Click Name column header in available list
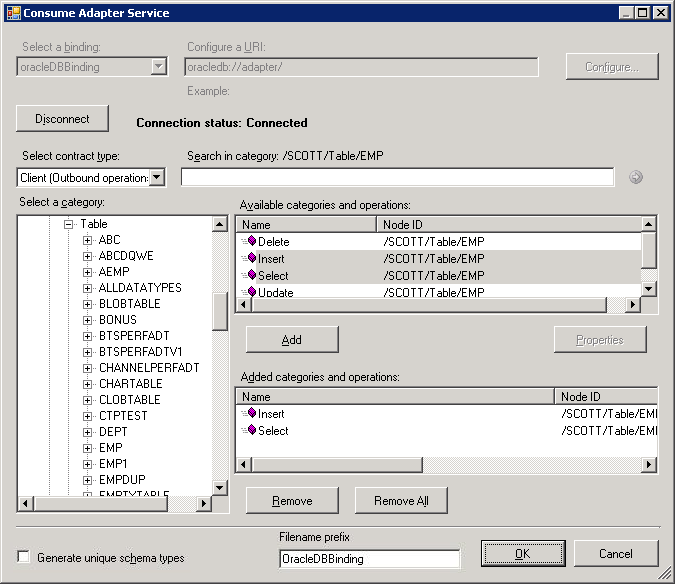The image size is (675, 584). pos(307,224)
